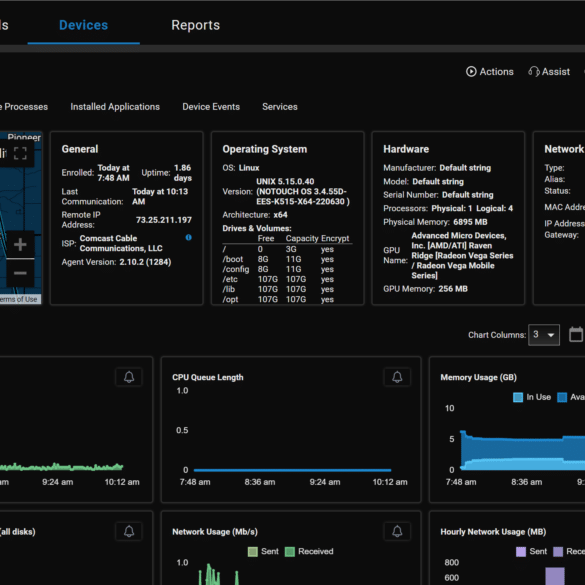Open Installed Applications tab

tap(115, 107)
